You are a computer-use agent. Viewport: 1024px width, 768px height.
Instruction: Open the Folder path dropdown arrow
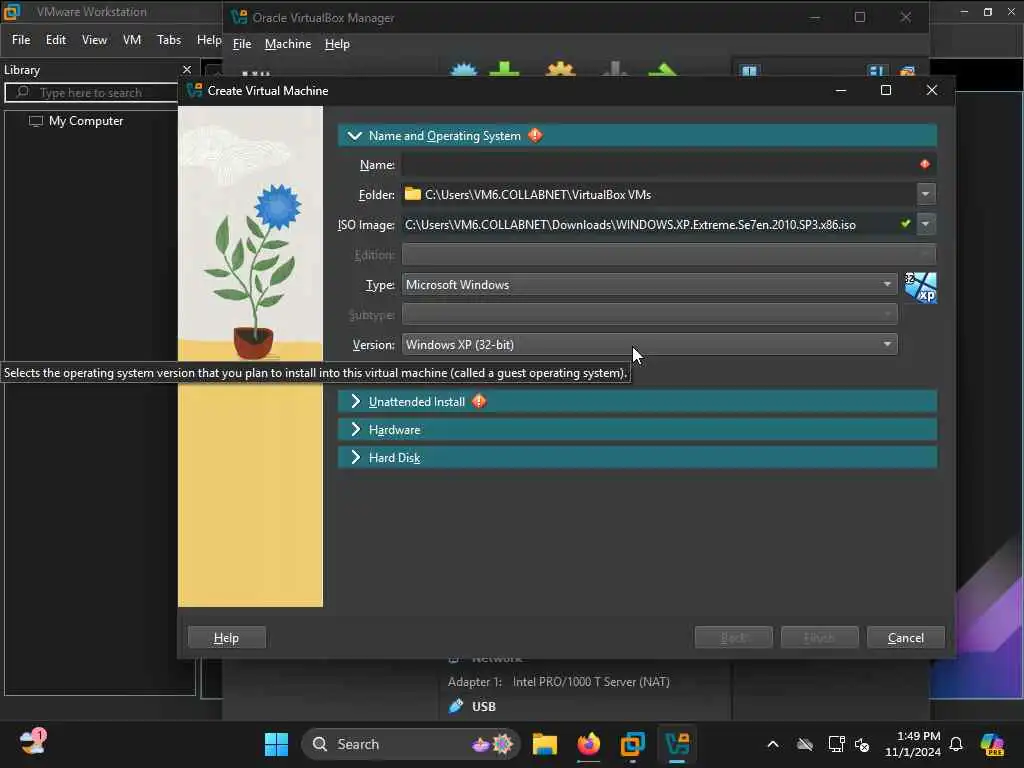tap(925, 194)
